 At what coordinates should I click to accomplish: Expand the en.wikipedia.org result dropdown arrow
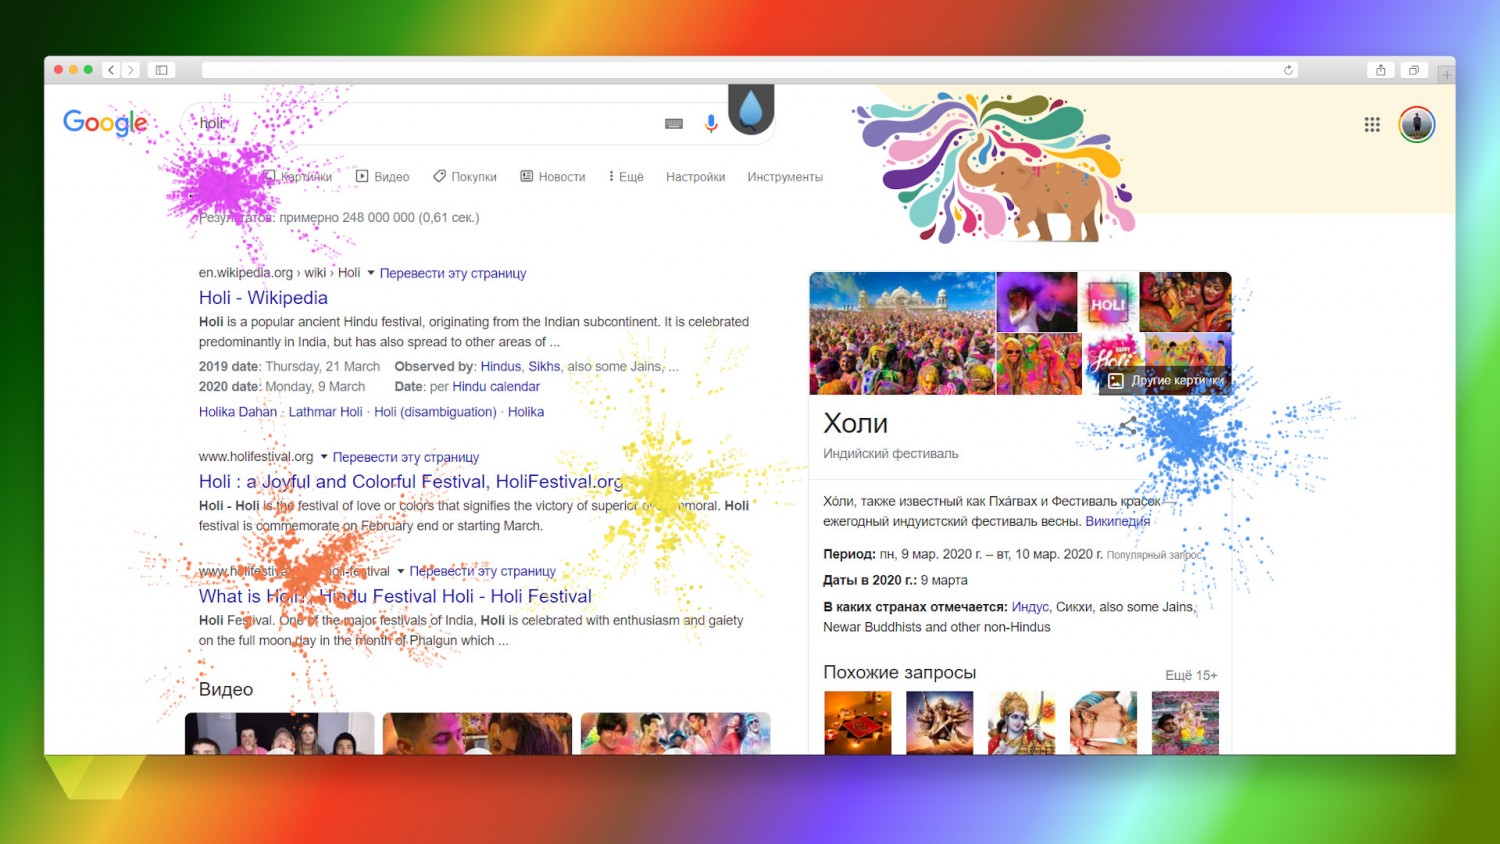click(x=371, y=273)
